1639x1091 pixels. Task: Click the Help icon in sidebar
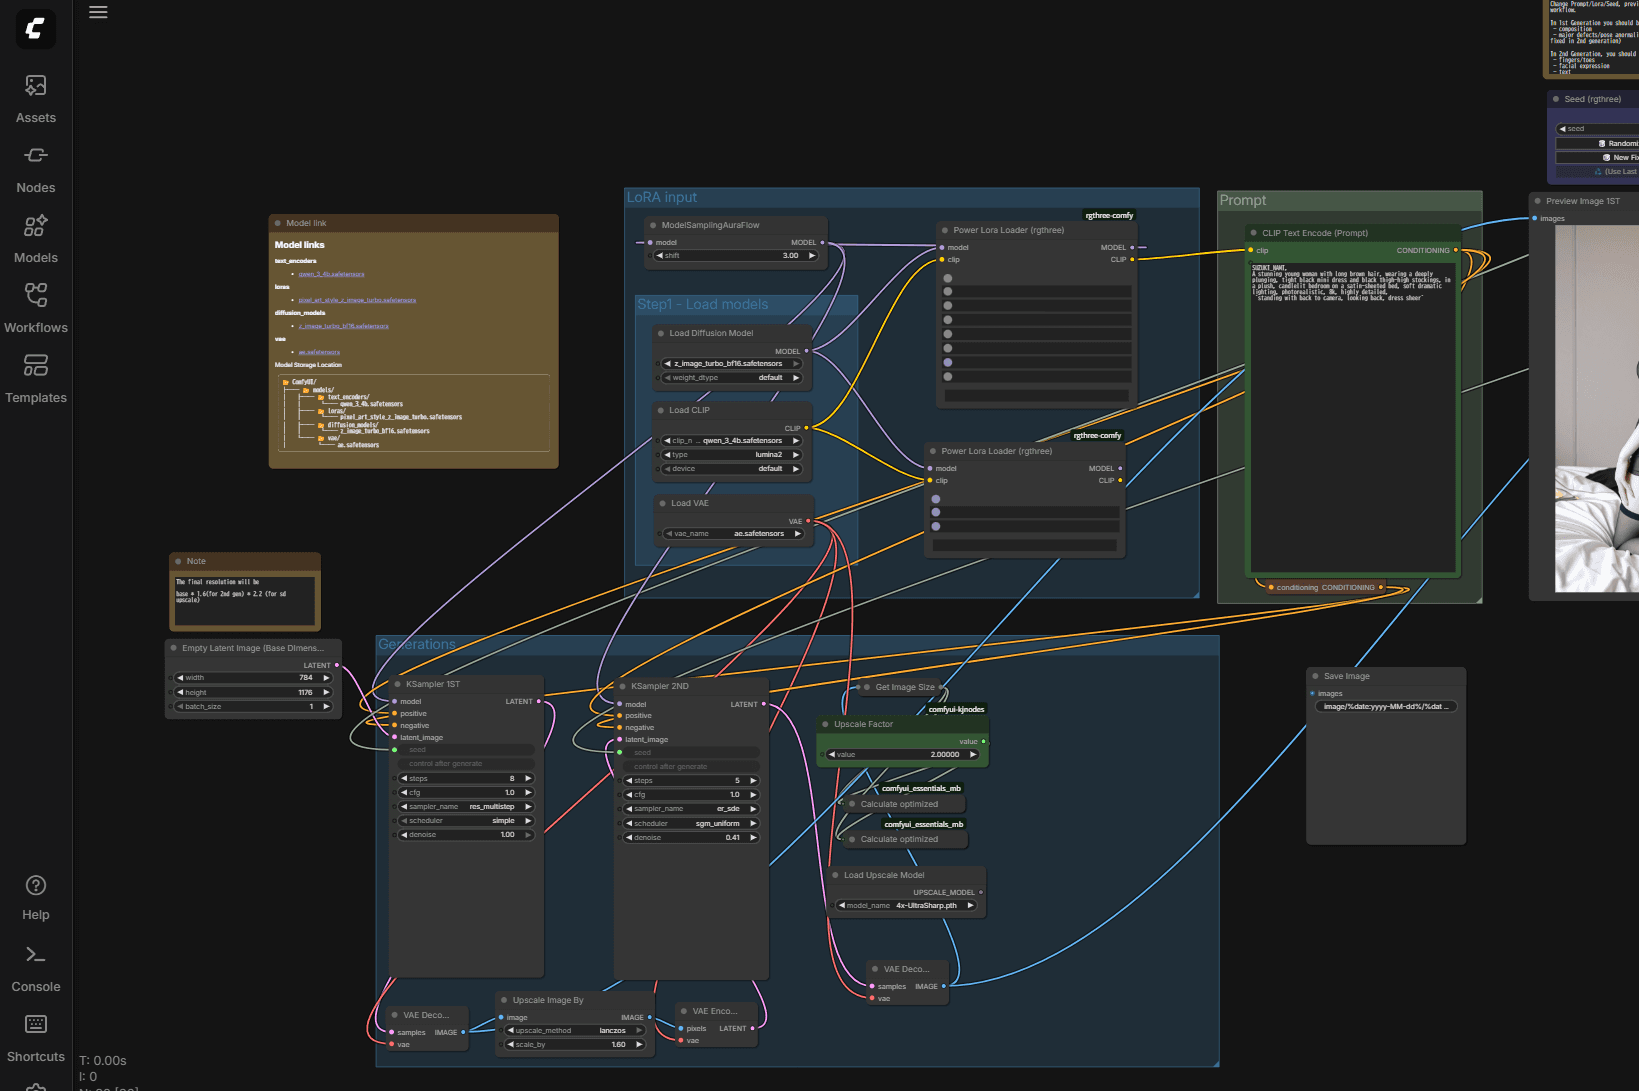(36, 896)
